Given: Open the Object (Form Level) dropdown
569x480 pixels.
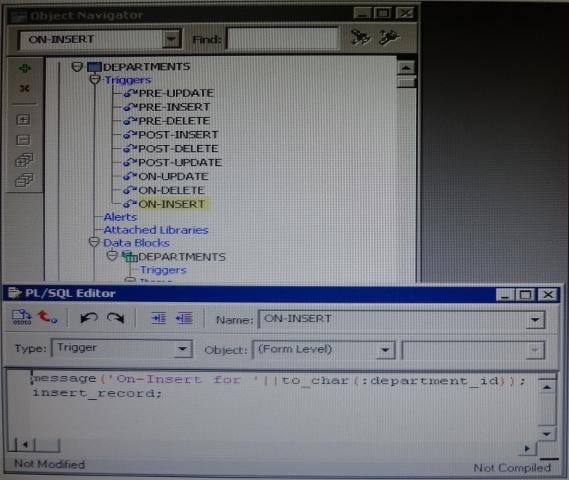Looking at the screenshot, I should click(x=385, y=350).
